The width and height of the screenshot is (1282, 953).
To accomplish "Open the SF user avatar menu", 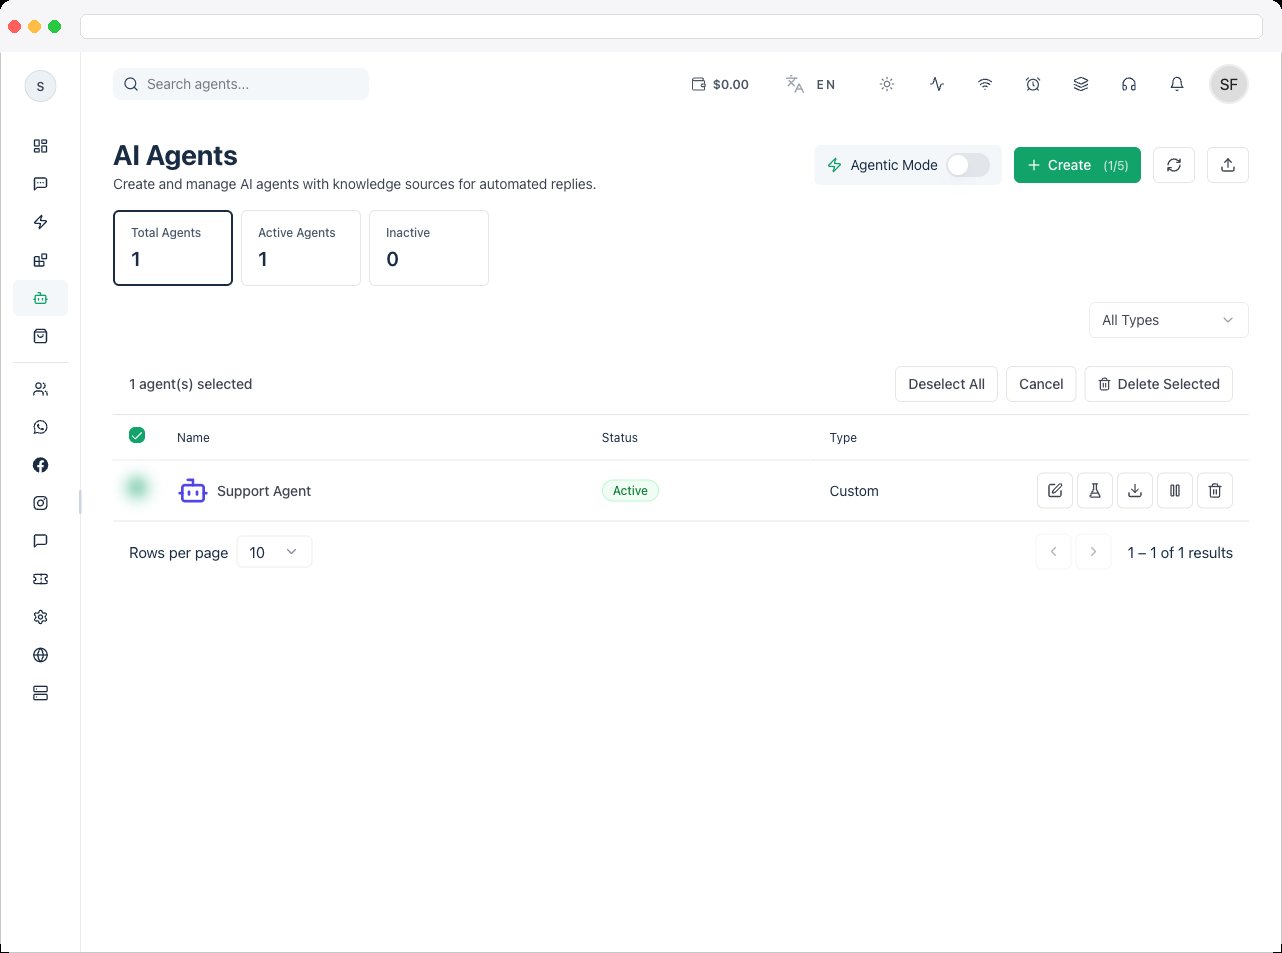I will tap(1229, 84).
